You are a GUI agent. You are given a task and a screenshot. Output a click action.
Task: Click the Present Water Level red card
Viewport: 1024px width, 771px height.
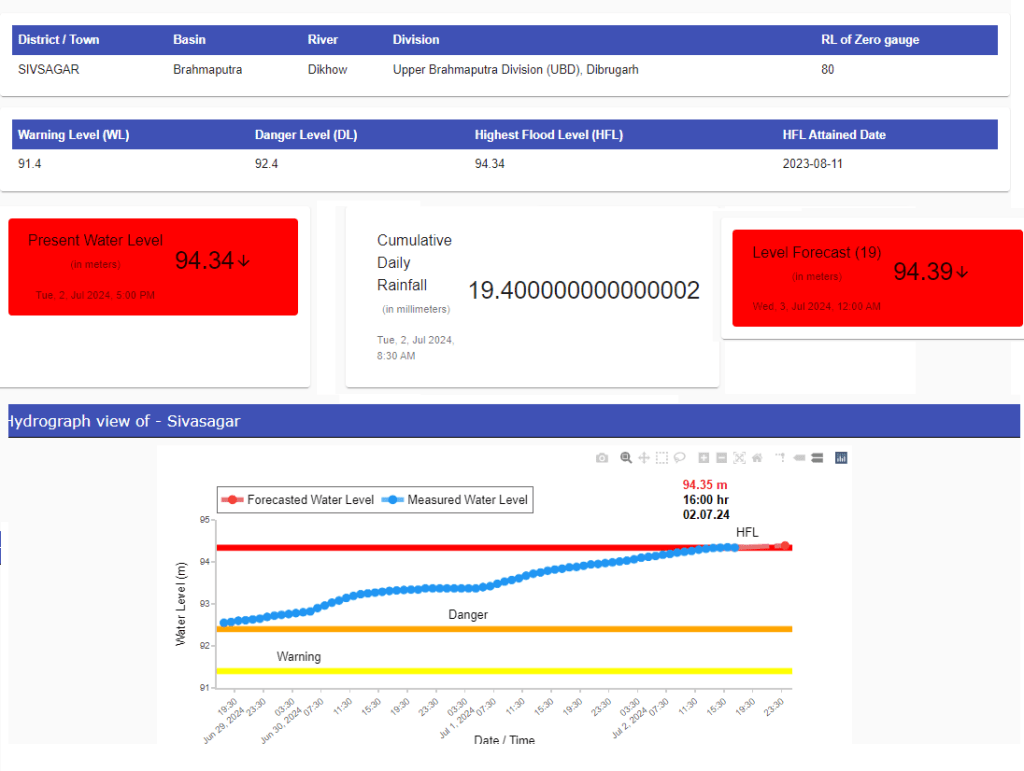[153, 267]
